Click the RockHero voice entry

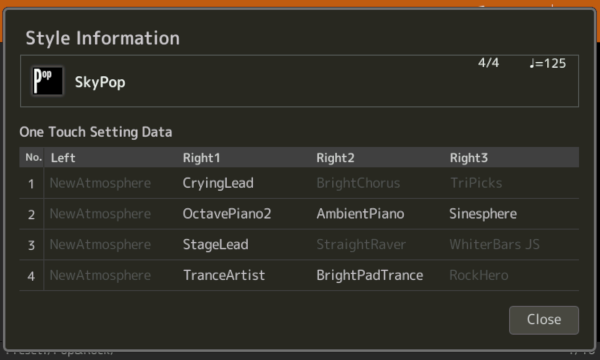pyautogui.click(x=479, y=275)
